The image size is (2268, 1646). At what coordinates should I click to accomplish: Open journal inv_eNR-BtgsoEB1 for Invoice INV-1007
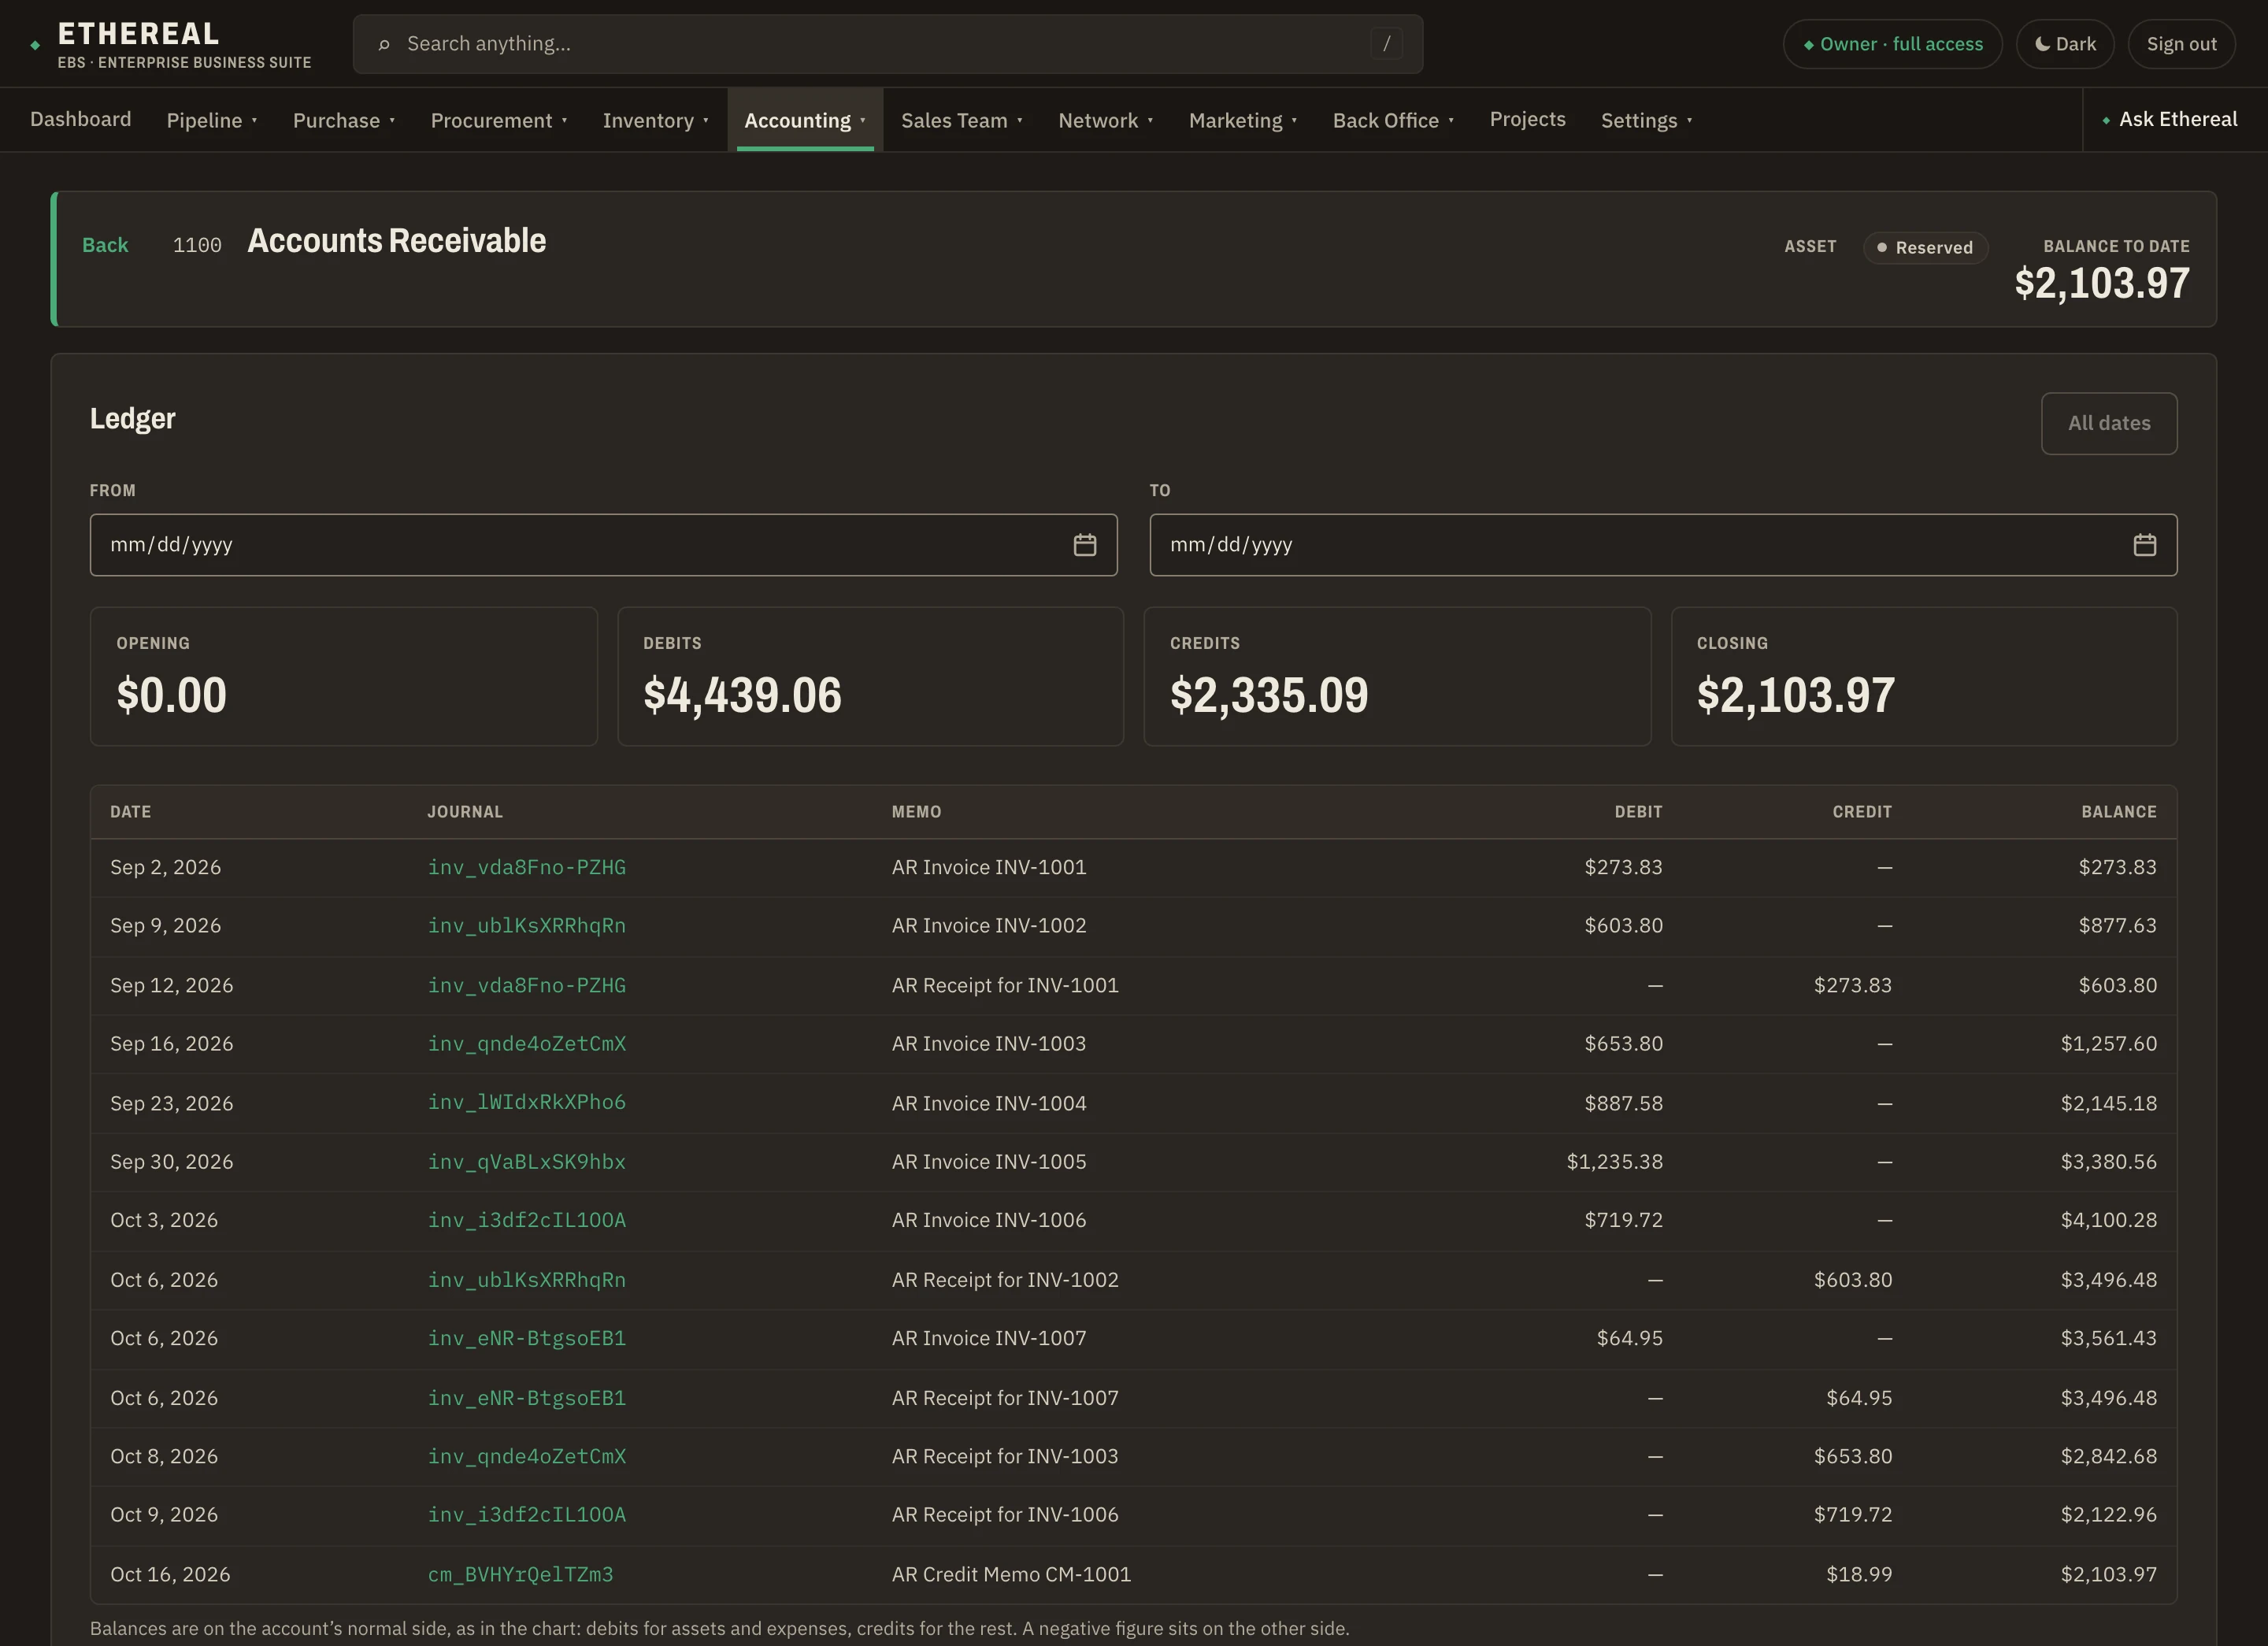(527, 1338)
